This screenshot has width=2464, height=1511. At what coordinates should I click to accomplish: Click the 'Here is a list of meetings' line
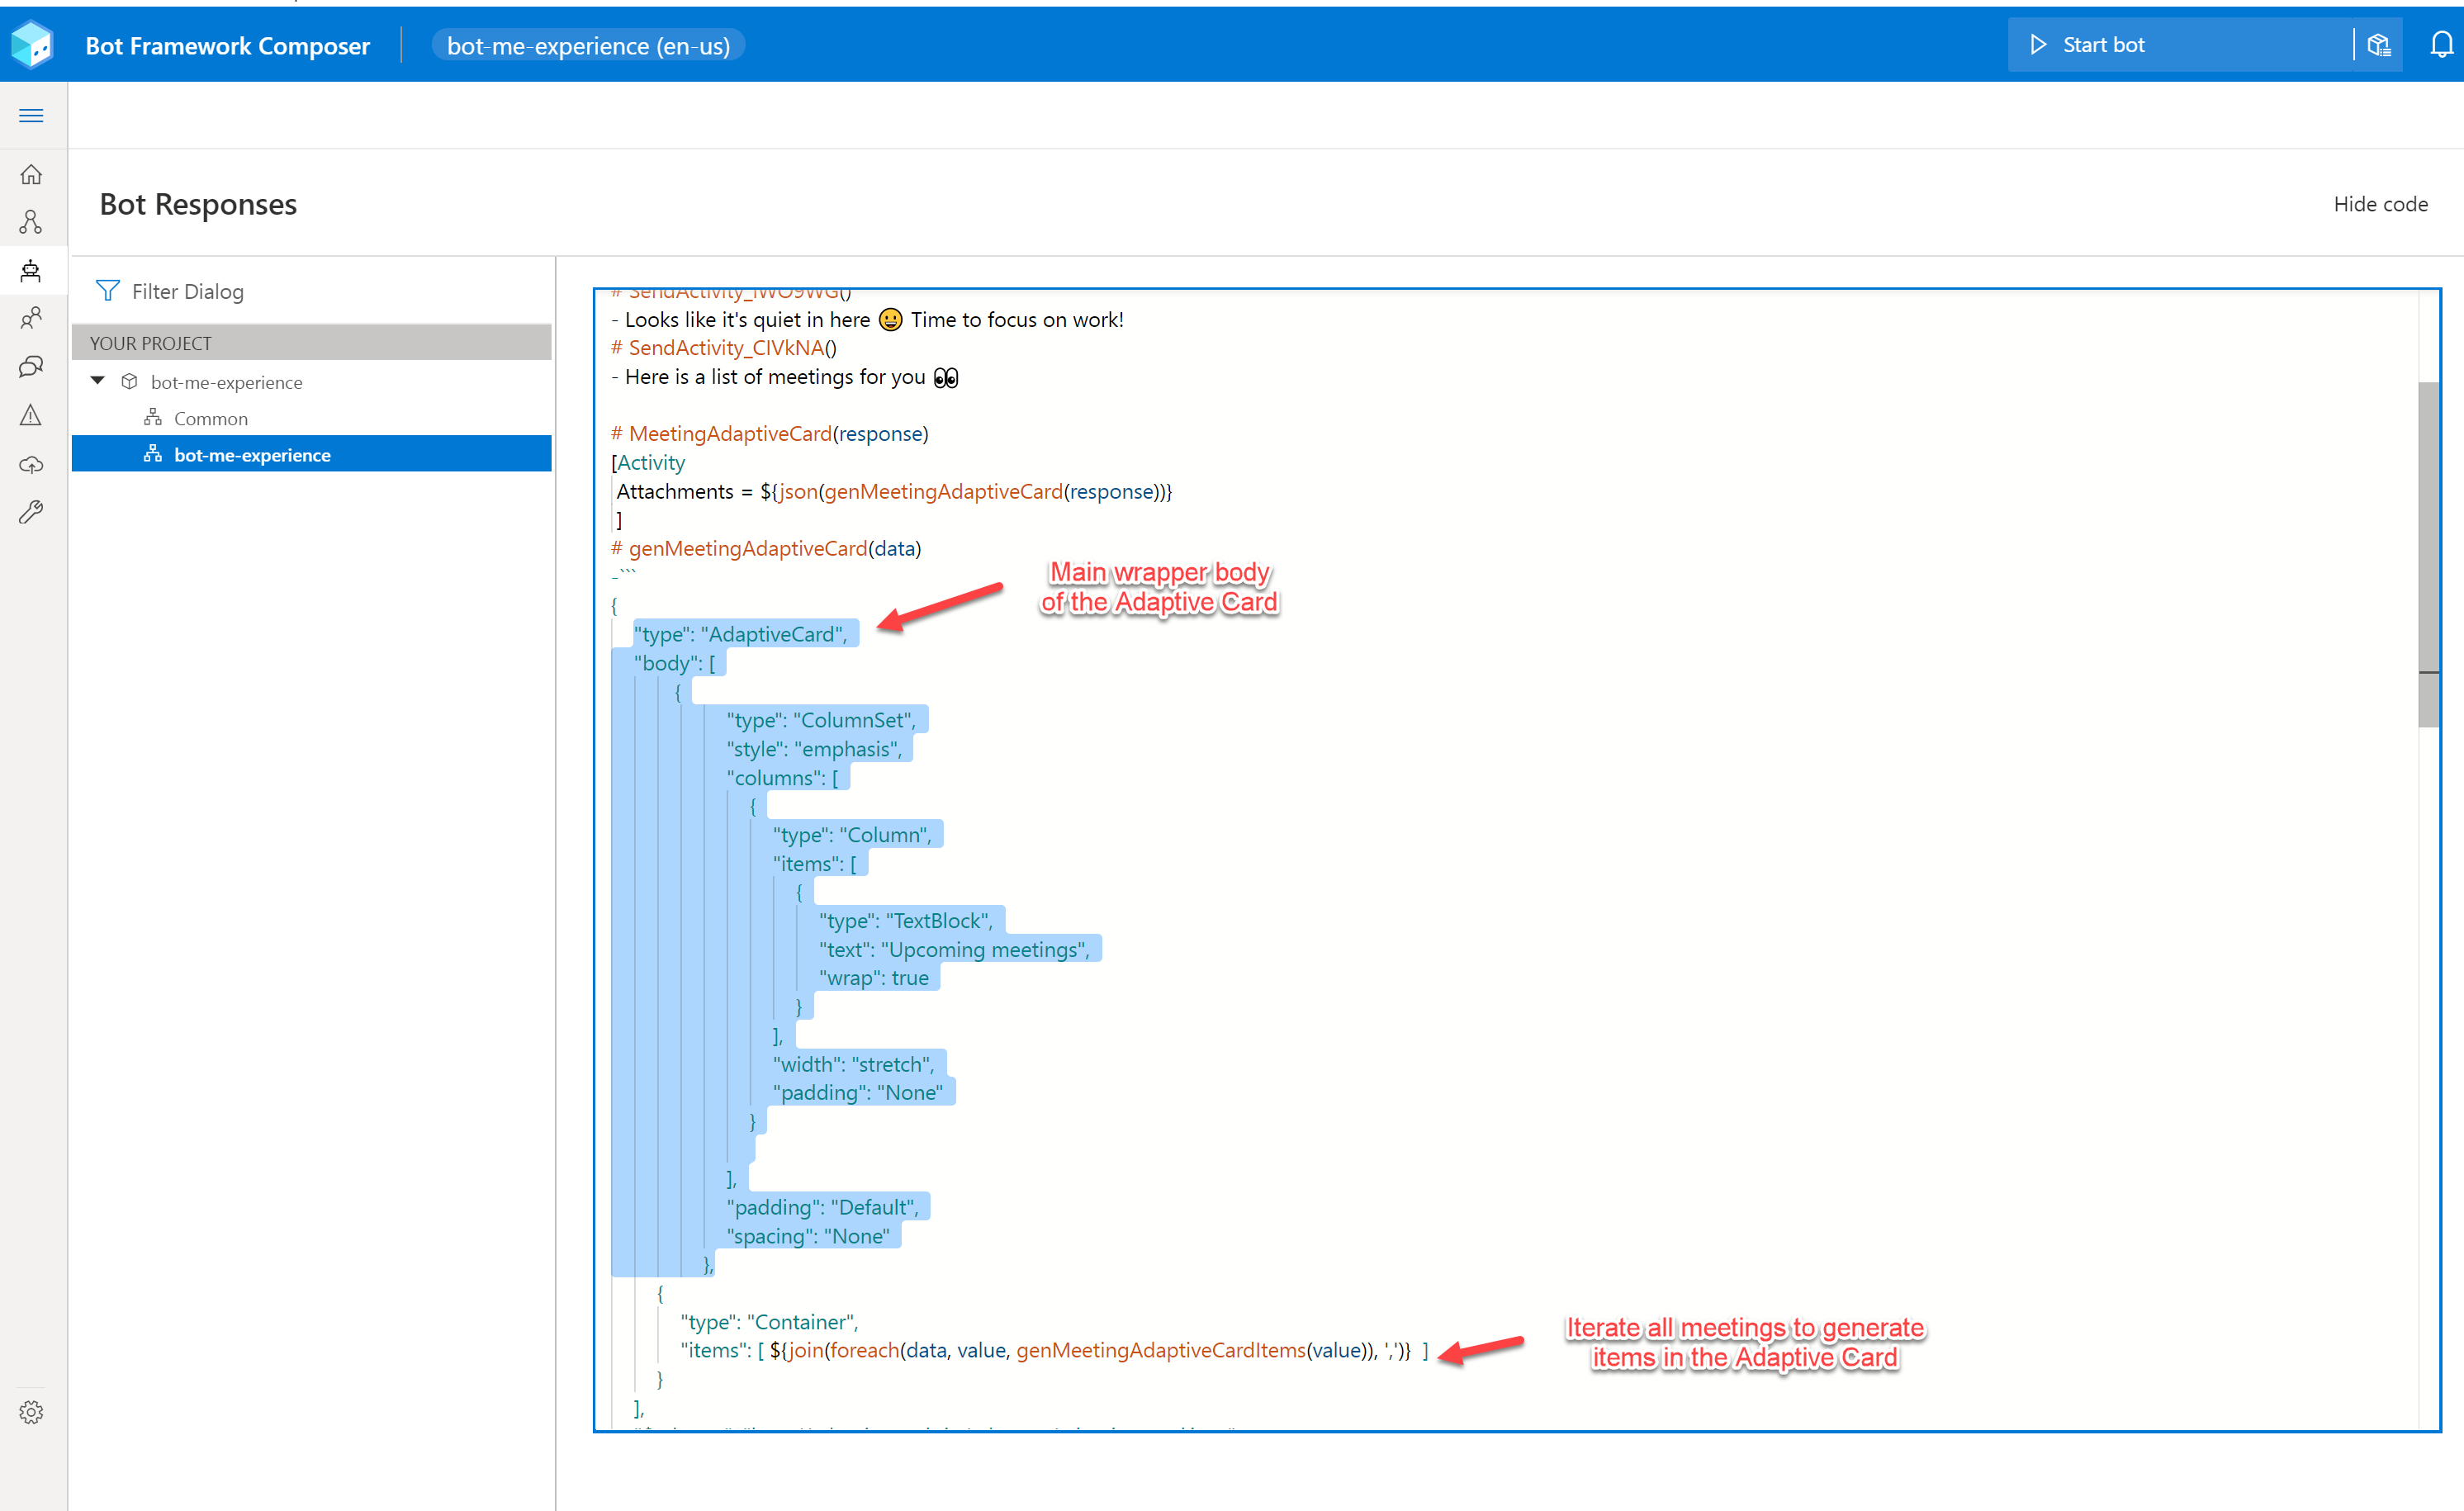[785, 377]
